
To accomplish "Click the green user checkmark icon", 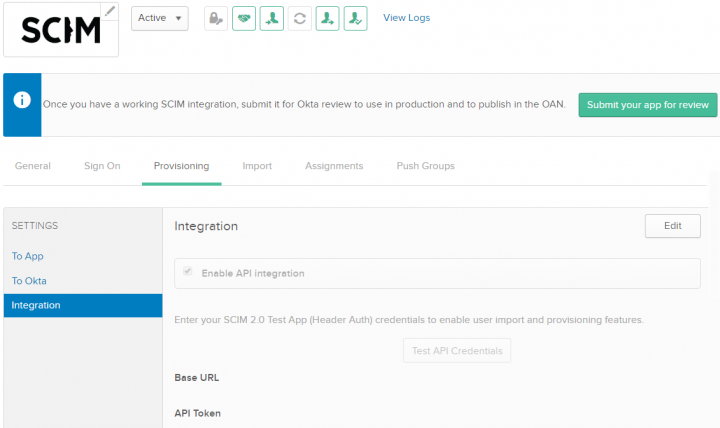I will click(x=355, y=18).
